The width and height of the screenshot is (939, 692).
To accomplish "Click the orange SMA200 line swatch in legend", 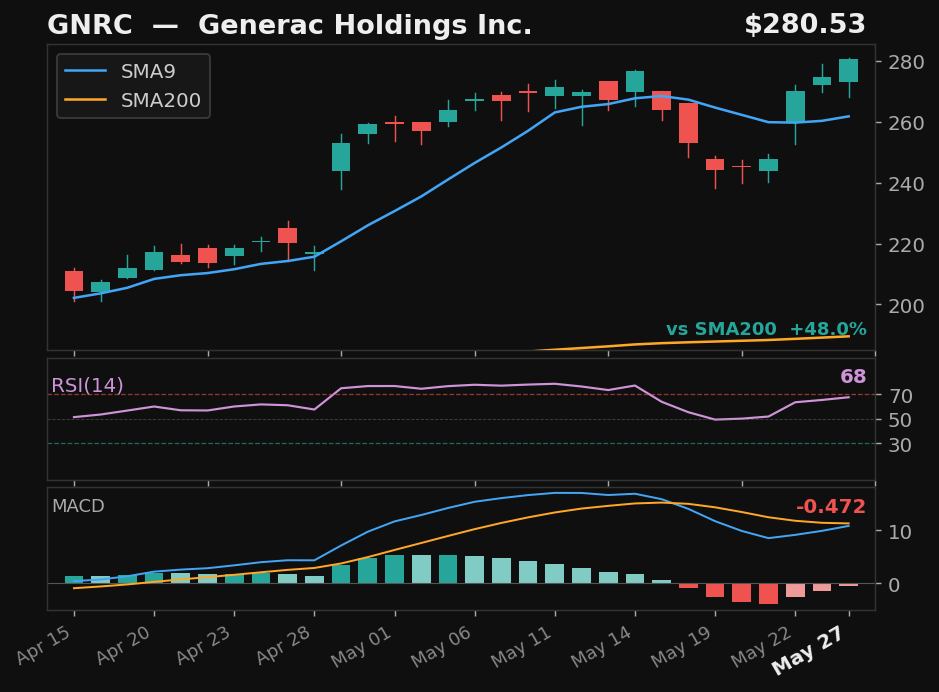I will pos(86,100).
